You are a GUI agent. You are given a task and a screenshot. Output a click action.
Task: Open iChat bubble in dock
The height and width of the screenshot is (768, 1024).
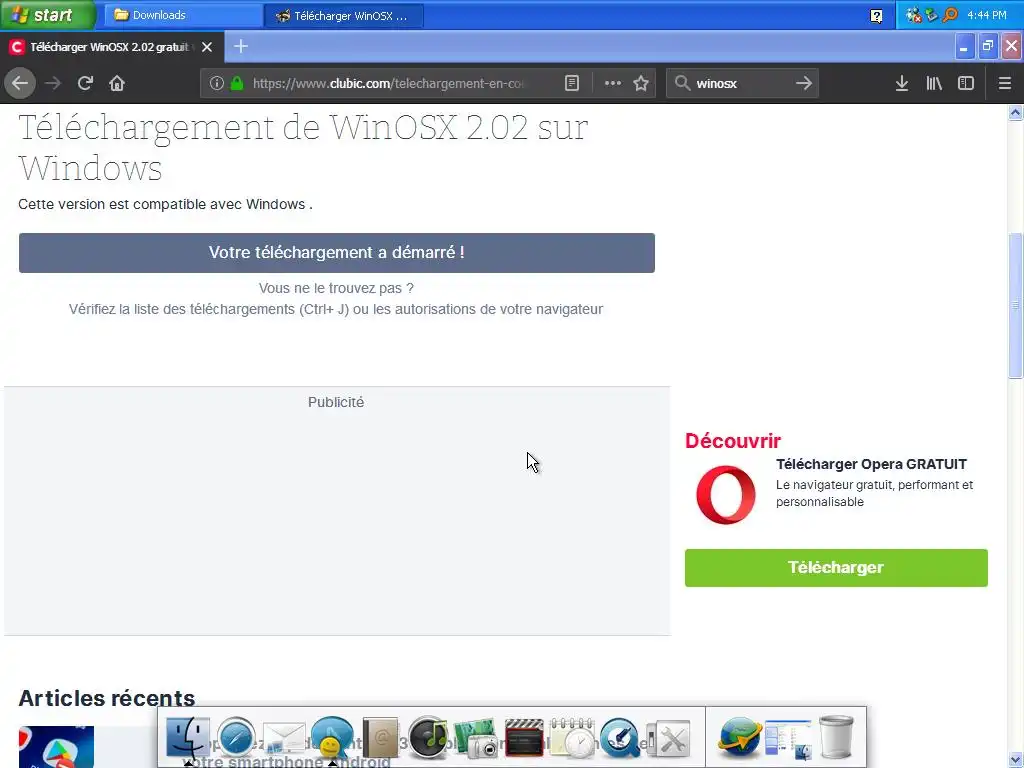click(332, 738)
